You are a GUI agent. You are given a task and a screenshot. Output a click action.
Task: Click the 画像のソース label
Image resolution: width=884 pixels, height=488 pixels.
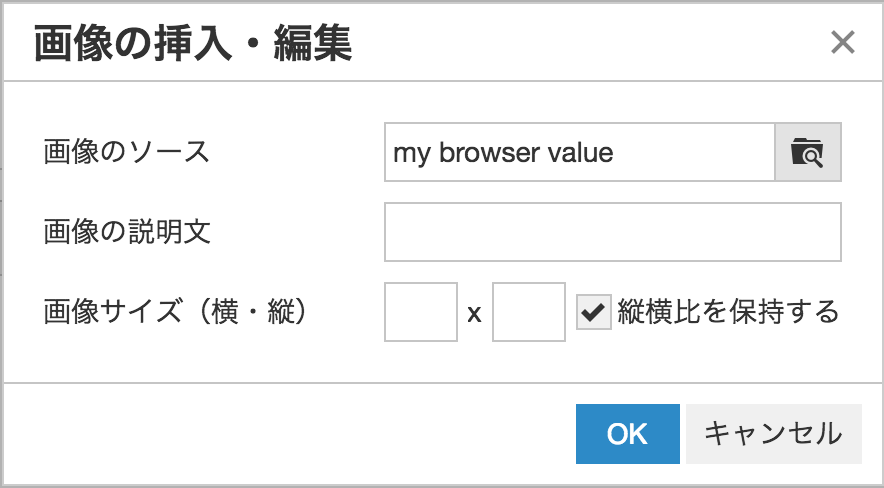pos(127,152)
